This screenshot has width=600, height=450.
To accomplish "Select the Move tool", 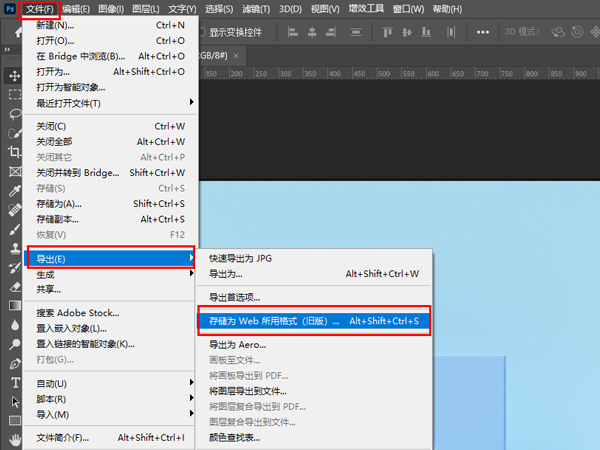I will point(15,76).
